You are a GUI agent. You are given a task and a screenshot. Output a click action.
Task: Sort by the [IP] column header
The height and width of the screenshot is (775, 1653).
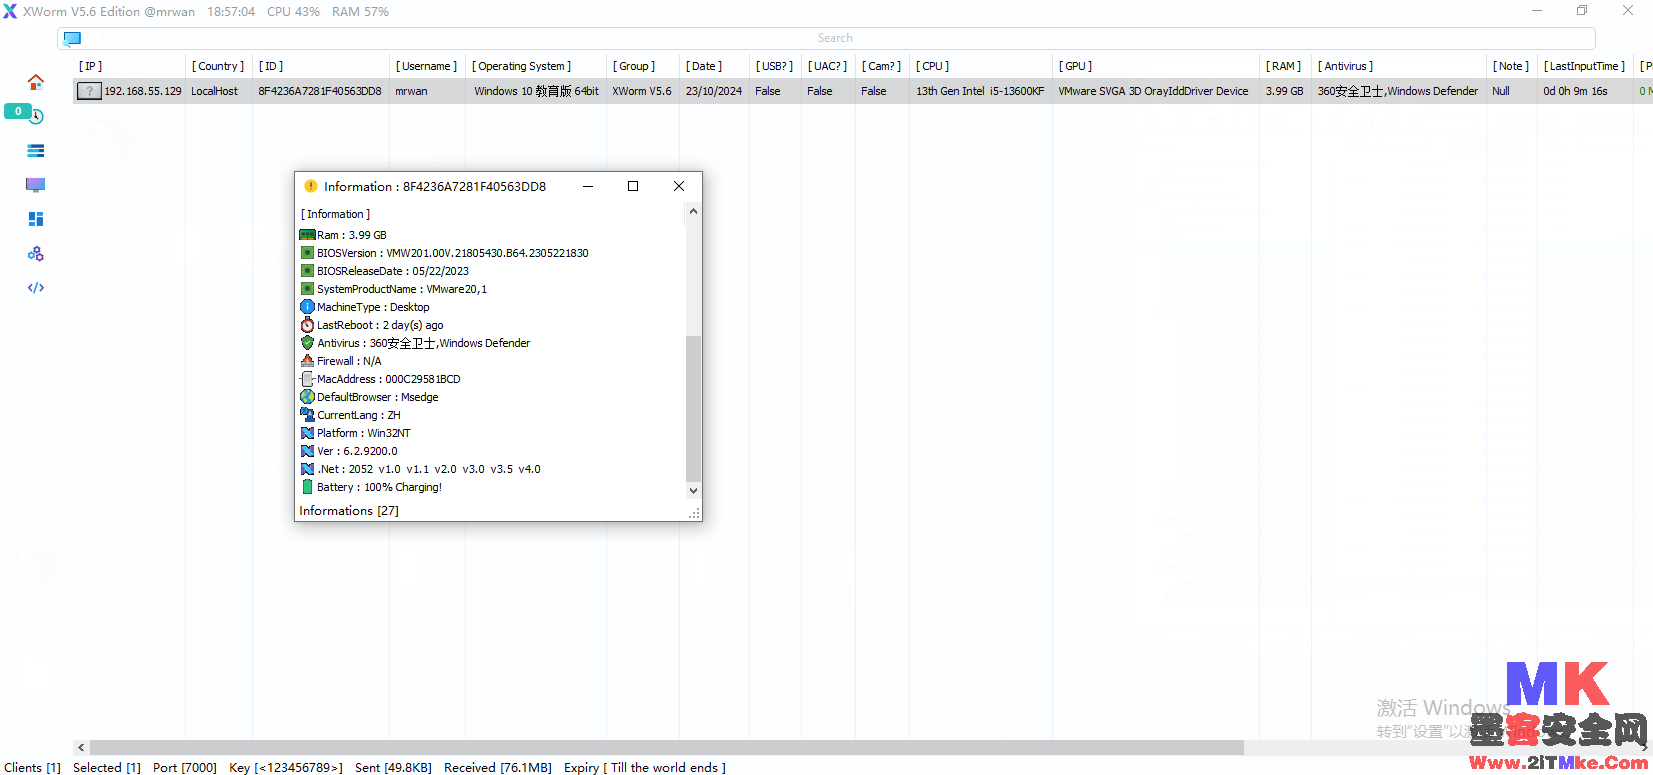click(91, 66)
